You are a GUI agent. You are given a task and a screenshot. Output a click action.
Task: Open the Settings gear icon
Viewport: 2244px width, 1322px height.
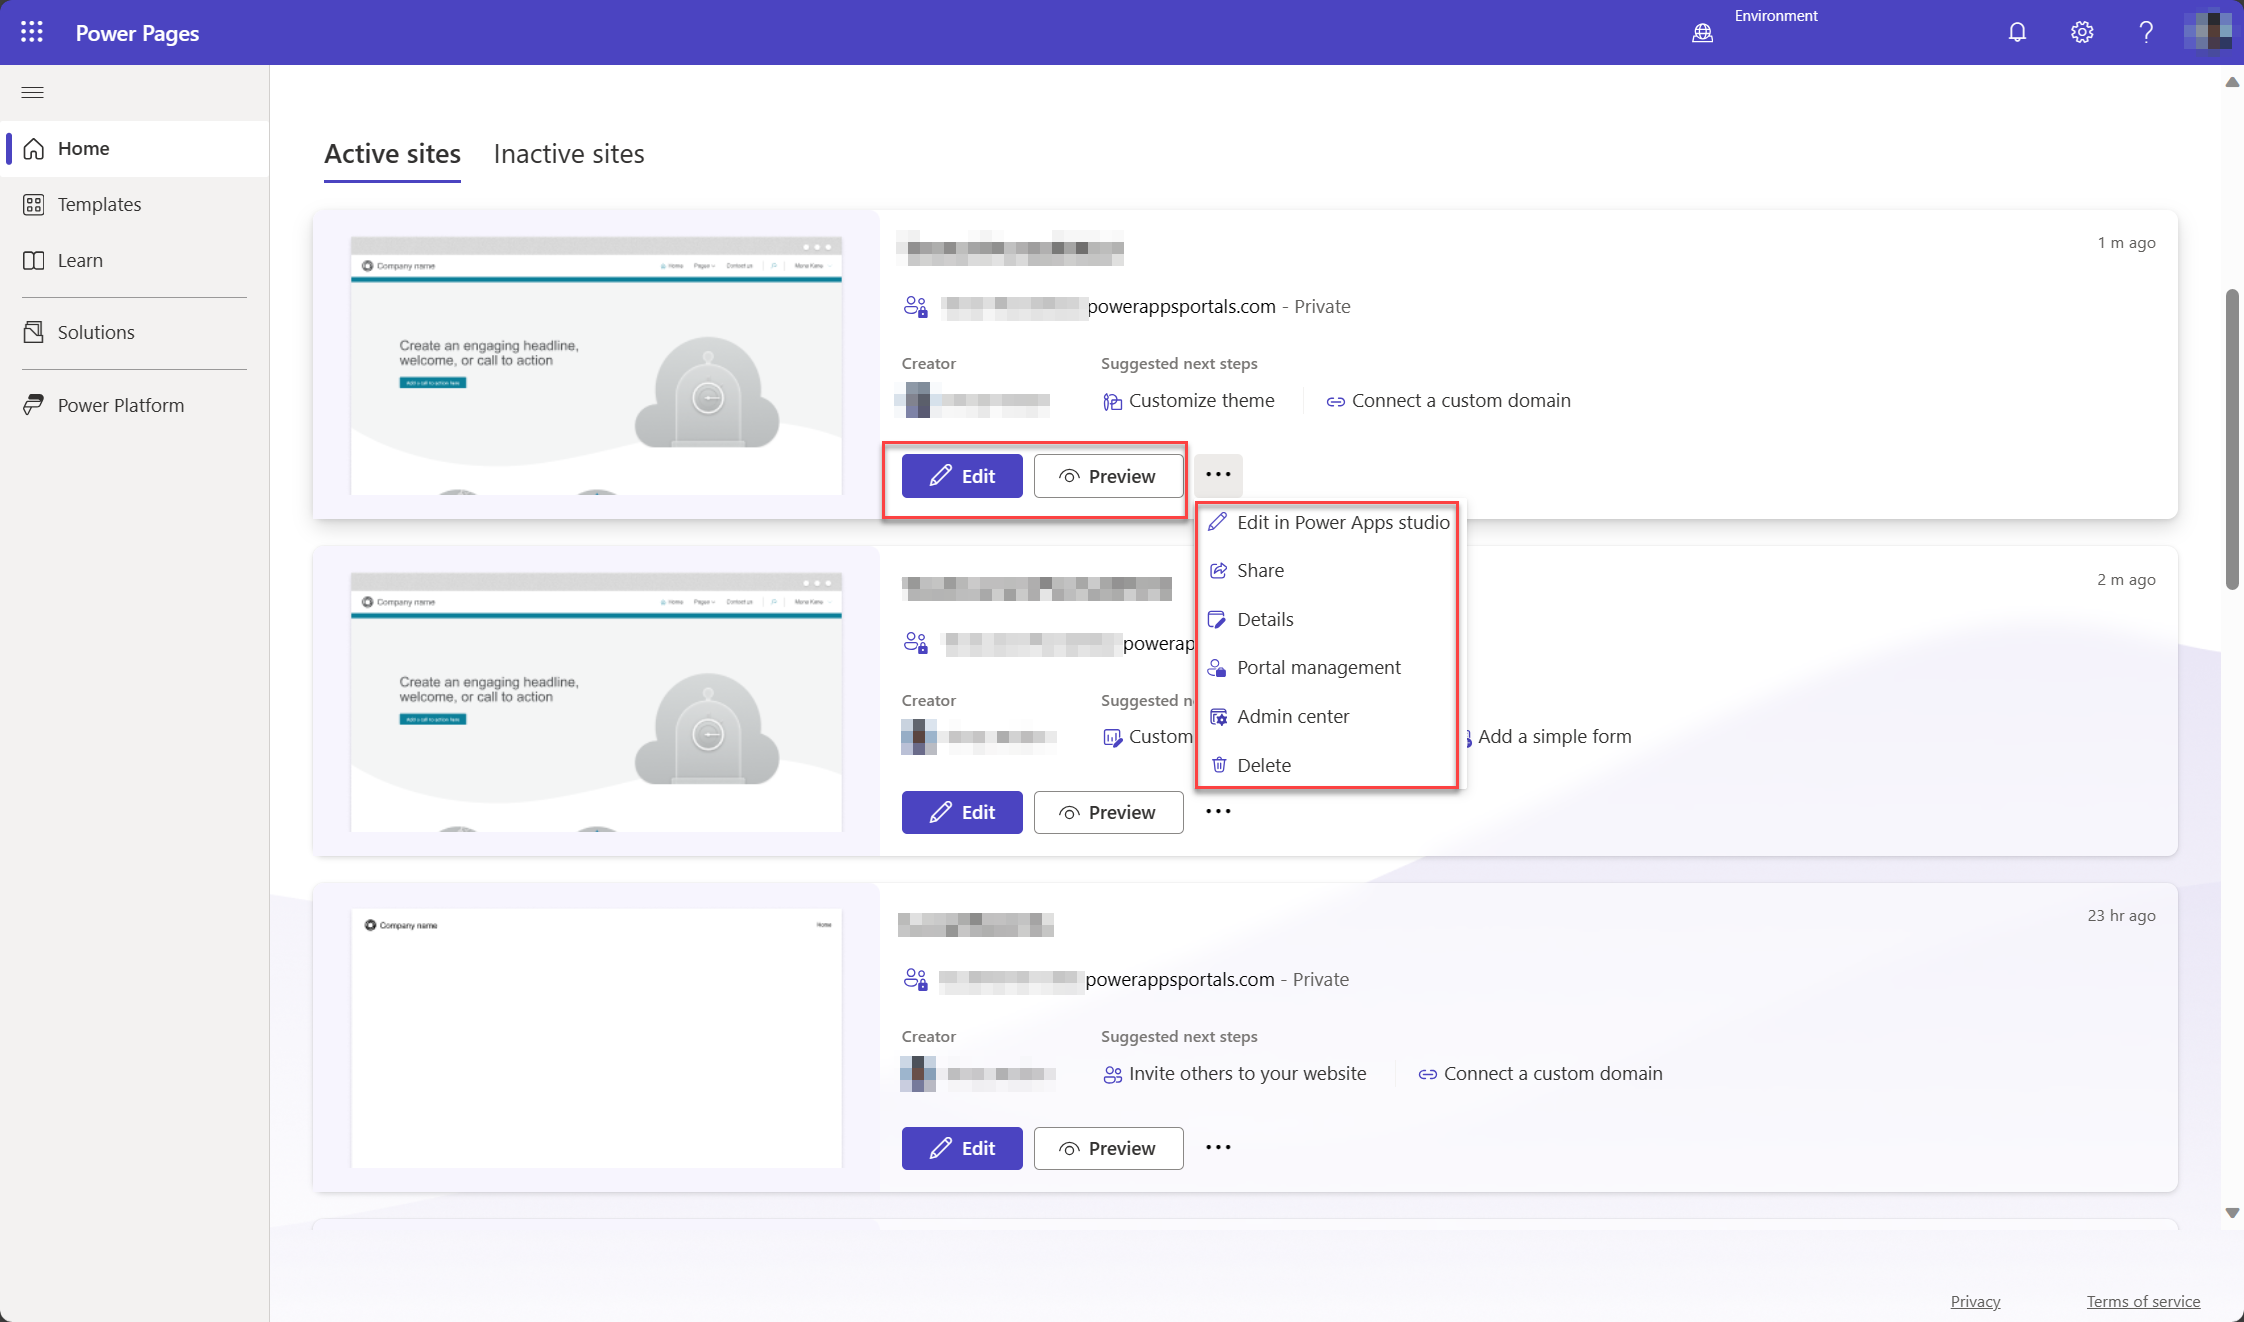(x=2080, y=31)
